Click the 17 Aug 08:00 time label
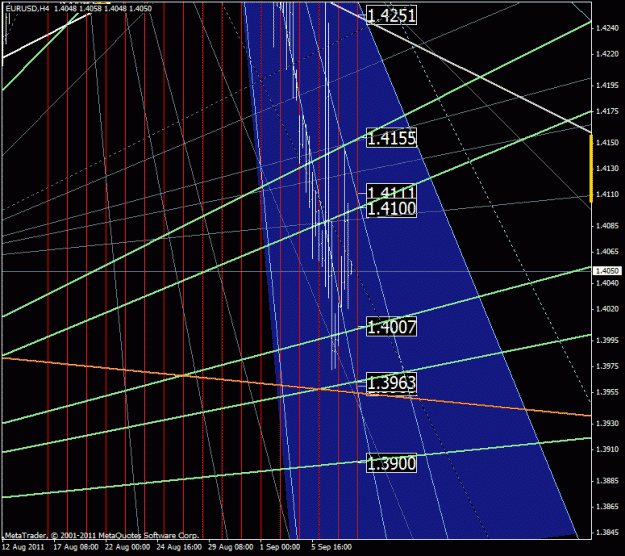 (76, 547)
